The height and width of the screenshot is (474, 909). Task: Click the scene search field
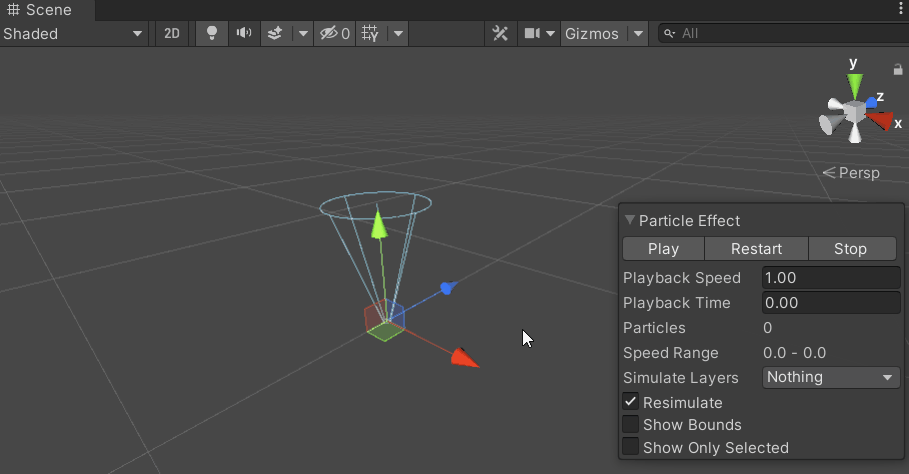[784, 34]
